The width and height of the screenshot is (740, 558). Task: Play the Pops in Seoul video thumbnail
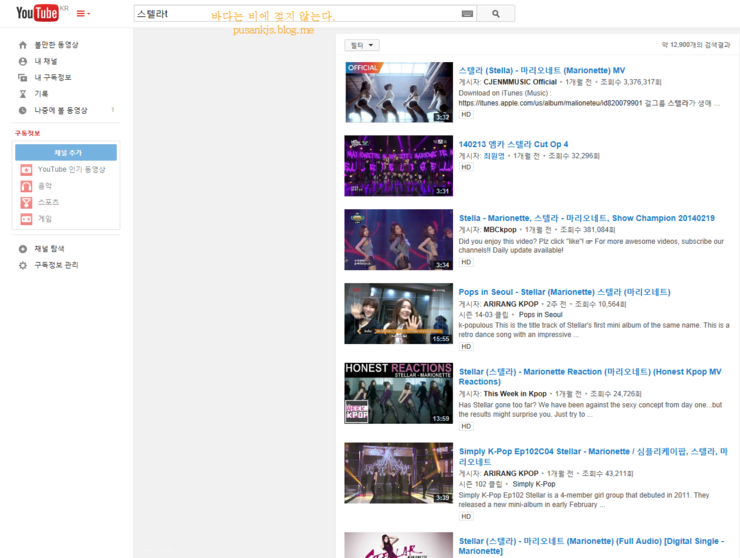coord(399,313)
